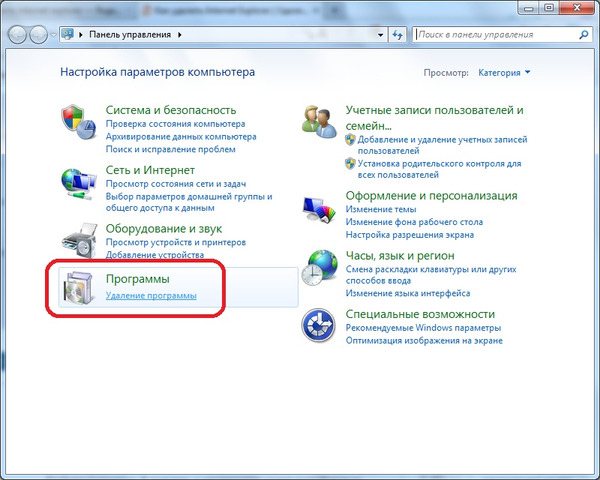Viewport: 600px width, 480px height.
Task: Open the recent pages dropdown beside the nav arrows
Action: [54, 35]
